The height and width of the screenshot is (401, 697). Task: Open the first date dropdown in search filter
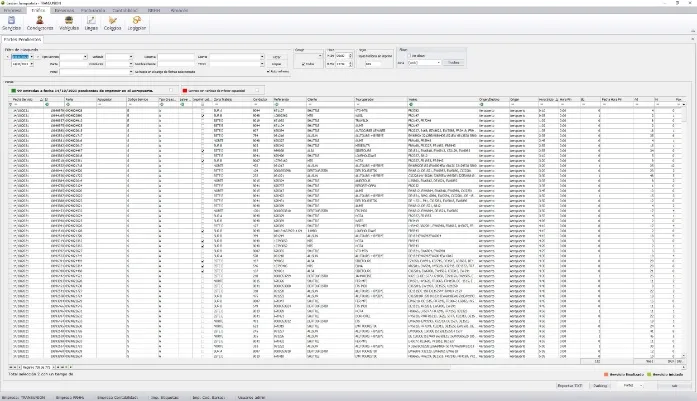[32, 57]
